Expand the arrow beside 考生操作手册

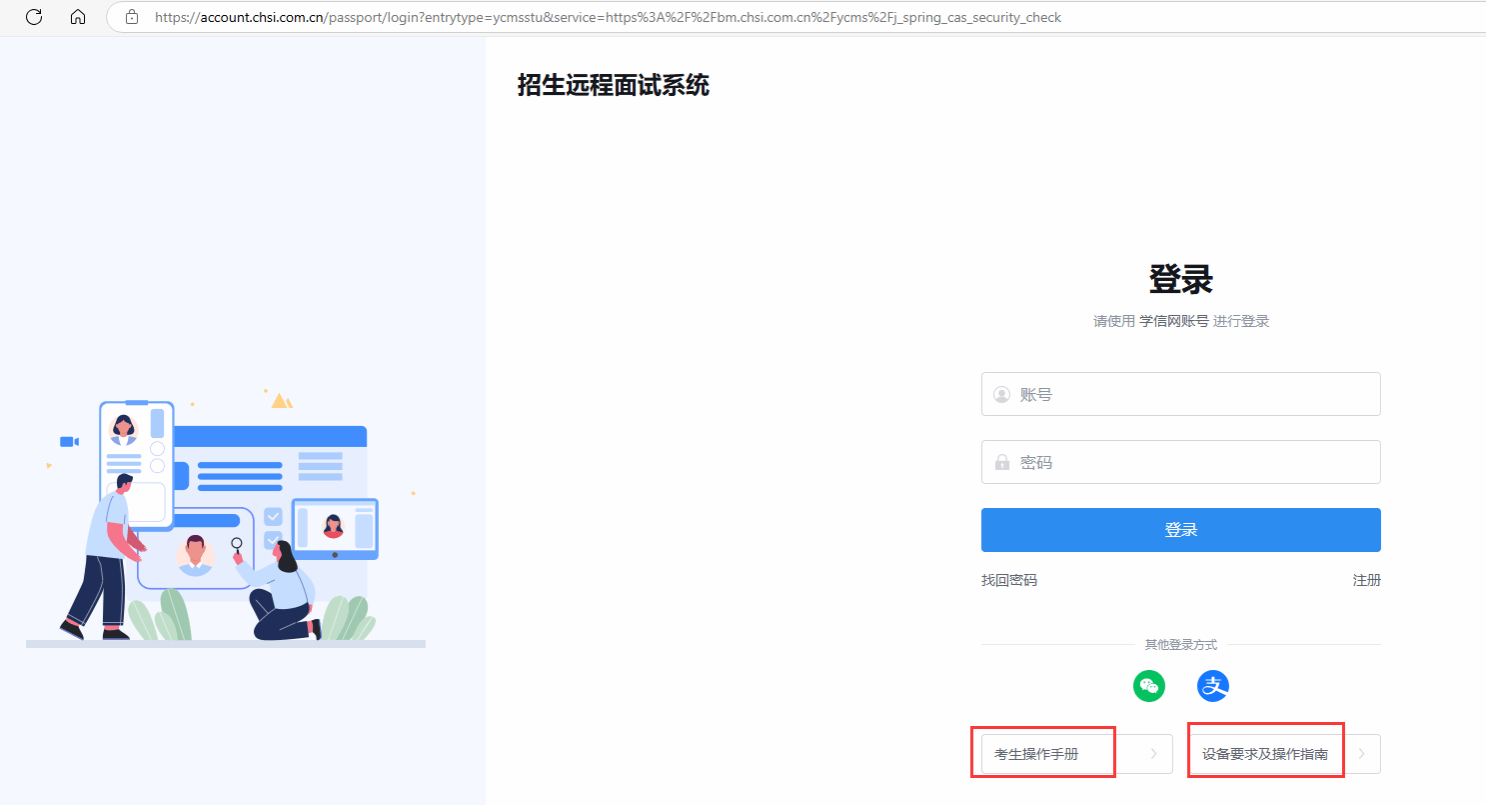pyautogui.click(x=1153, y=754)
